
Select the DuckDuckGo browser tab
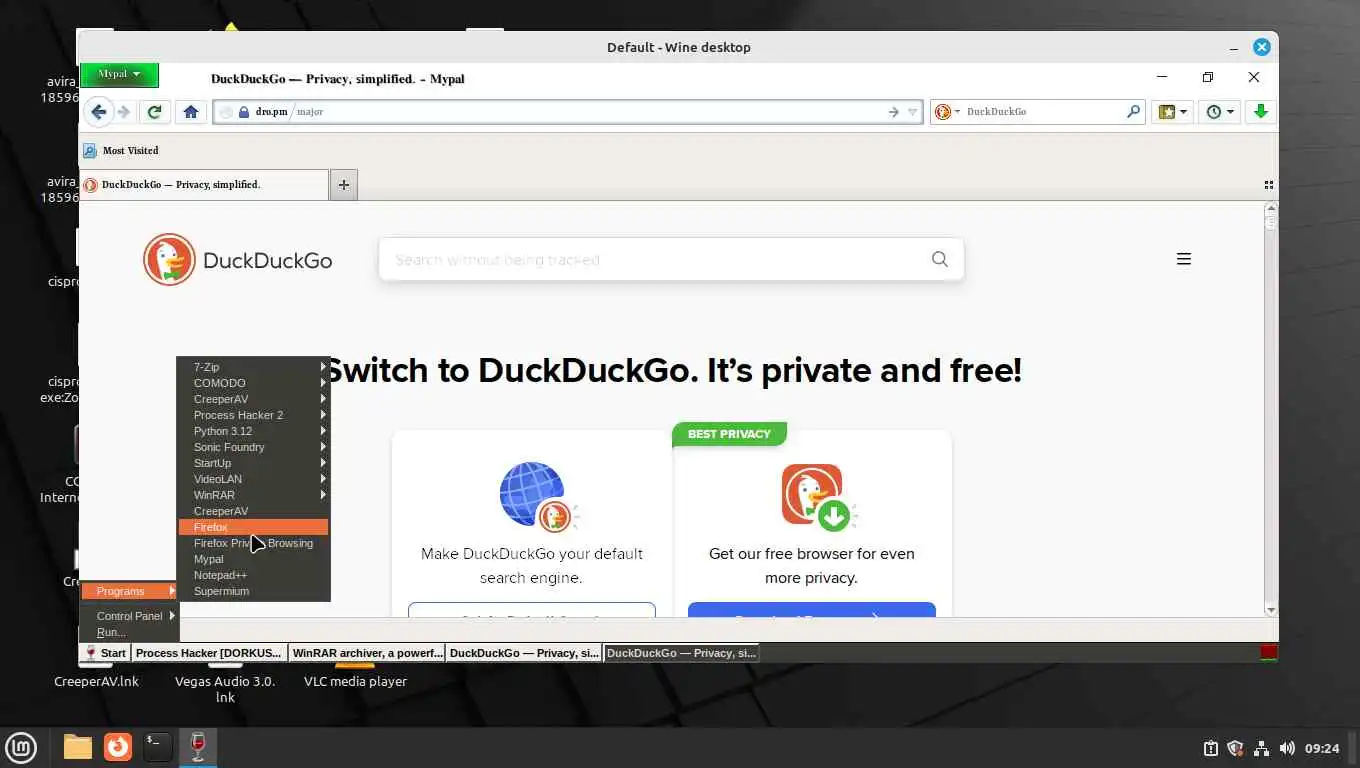[204, 185]
